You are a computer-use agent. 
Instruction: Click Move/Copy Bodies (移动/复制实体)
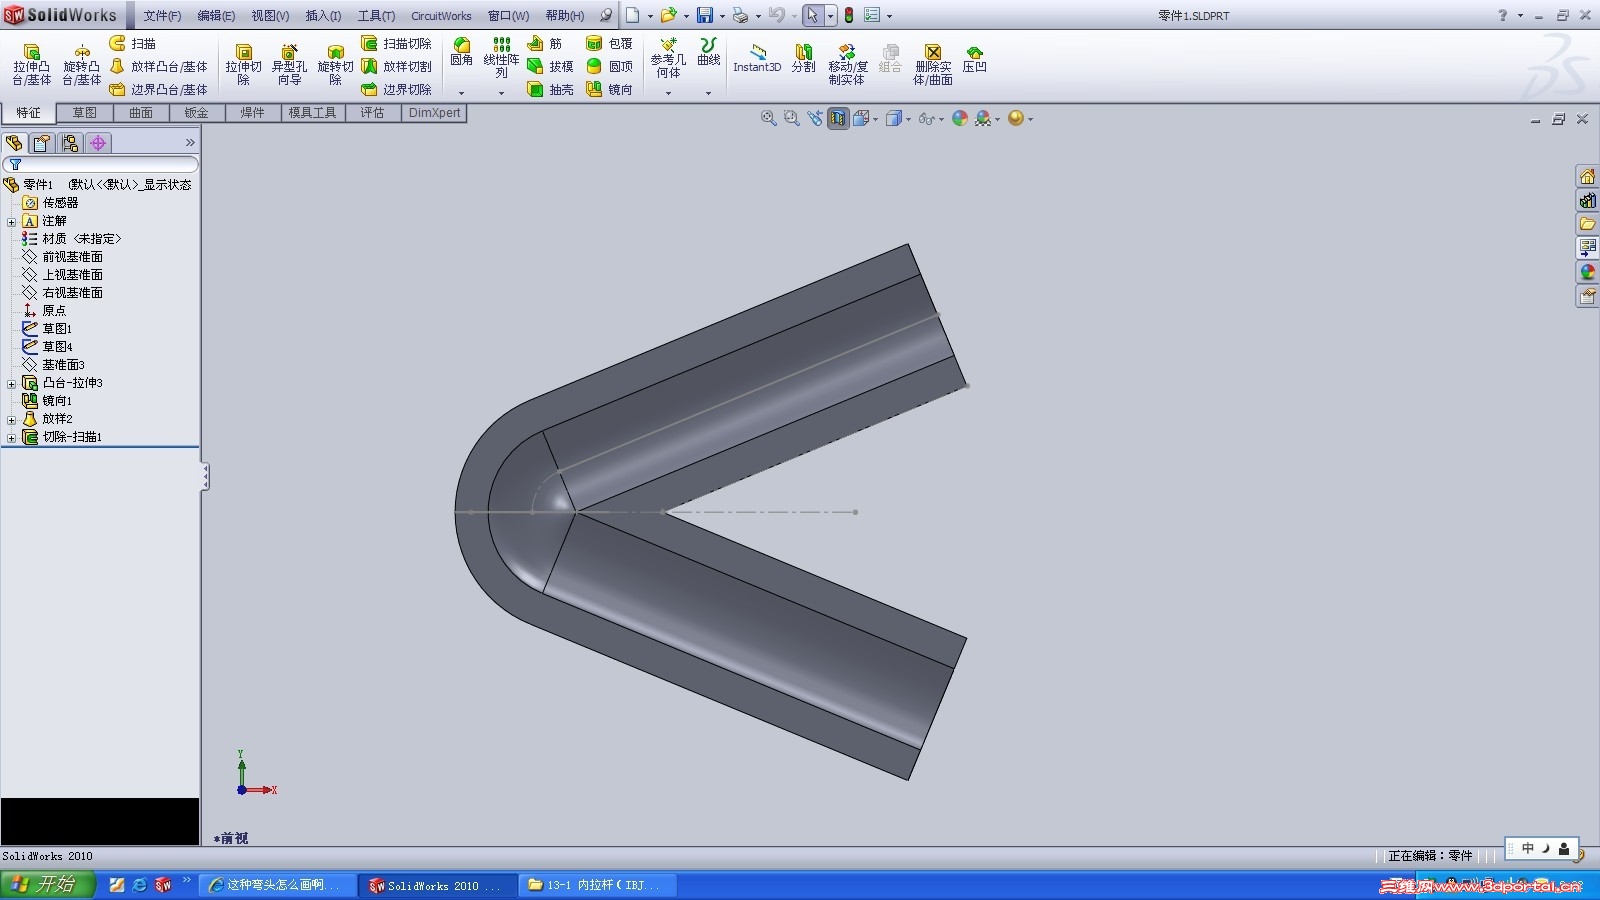pos(847,65)
